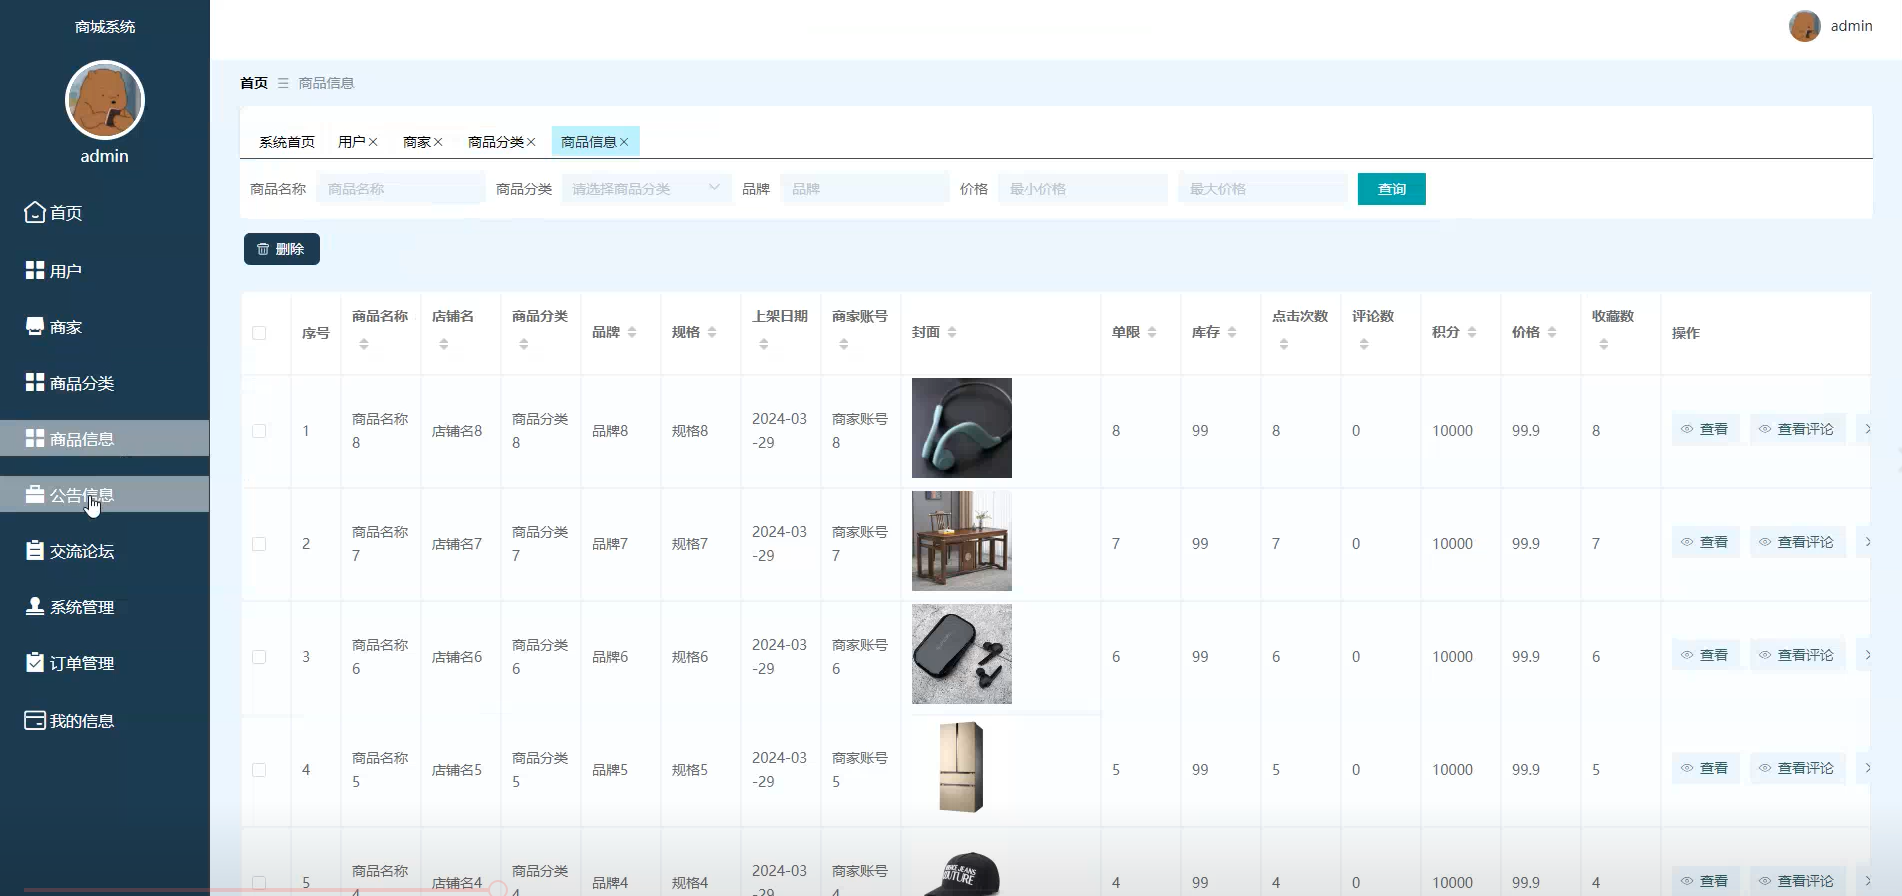Click the breadcrumb separator menu icon
The image size is (1902, 896).
click(x=283, y=83)
